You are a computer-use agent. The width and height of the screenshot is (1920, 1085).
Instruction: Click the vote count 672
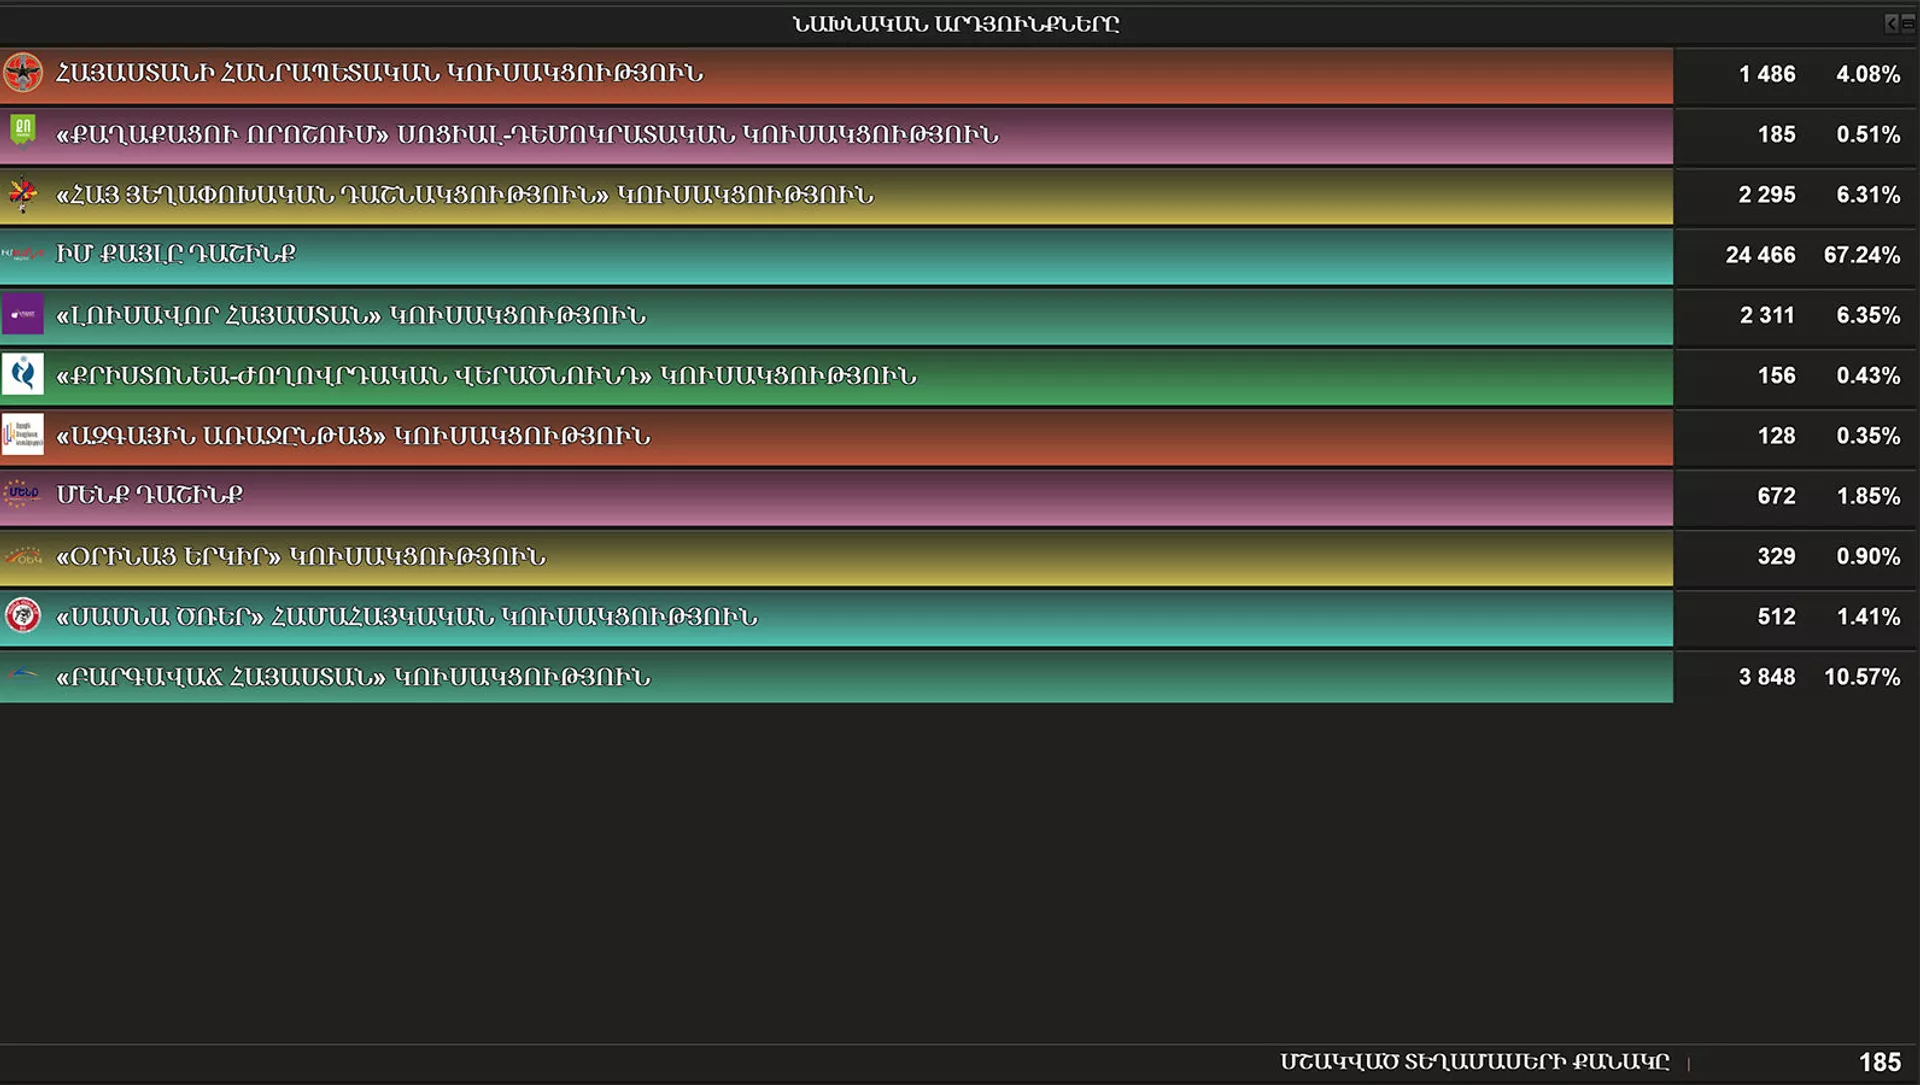coord(1776,496)
